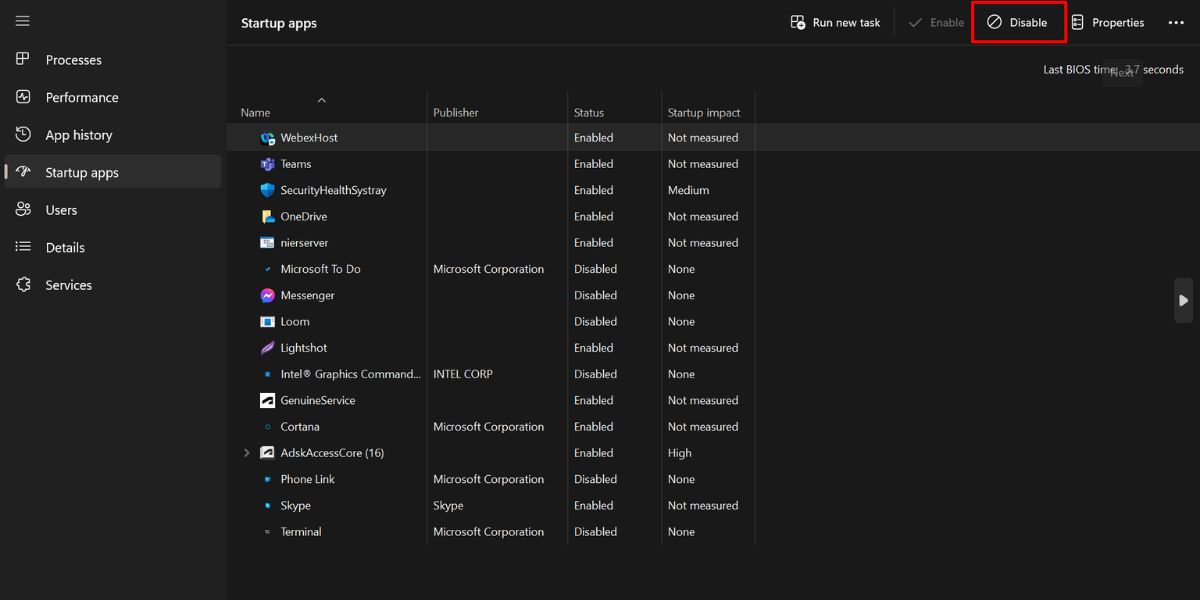This screenshot has height=600, width=1200.
Task: Select the Webex Host app icon
Action: (x=266, y=137)
